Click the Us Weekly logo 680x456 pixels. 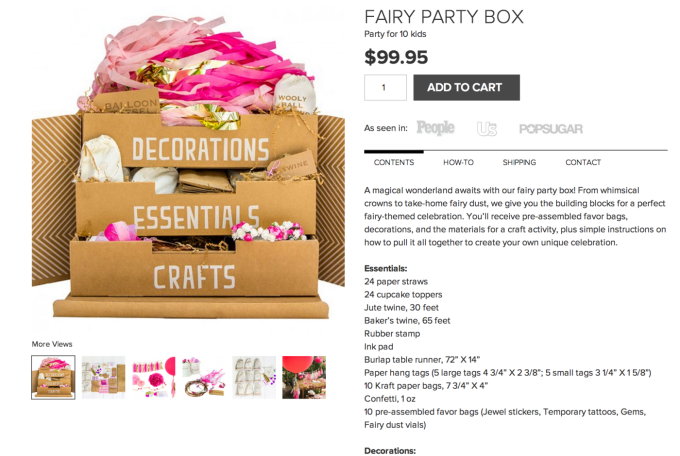click(487, 128)
